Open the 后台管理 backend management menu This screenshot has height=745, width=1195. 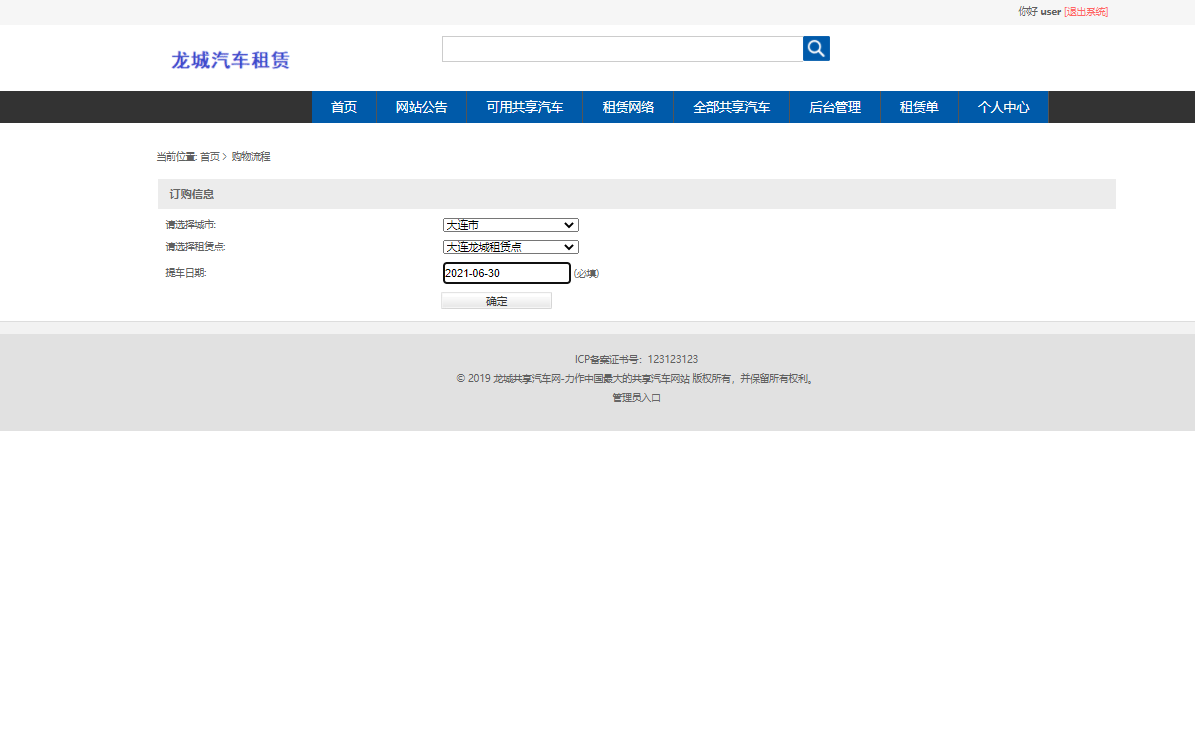834,107
